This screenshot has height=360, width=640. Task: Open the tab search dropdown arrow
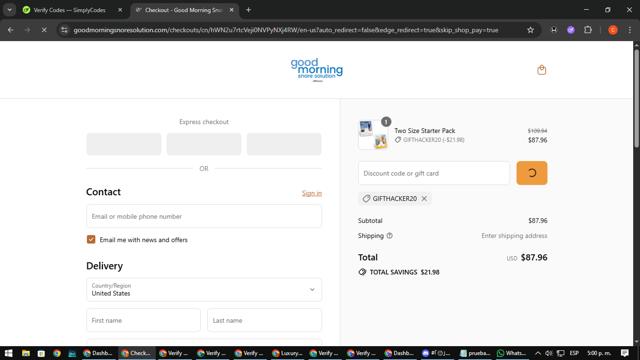coord(9,10)
